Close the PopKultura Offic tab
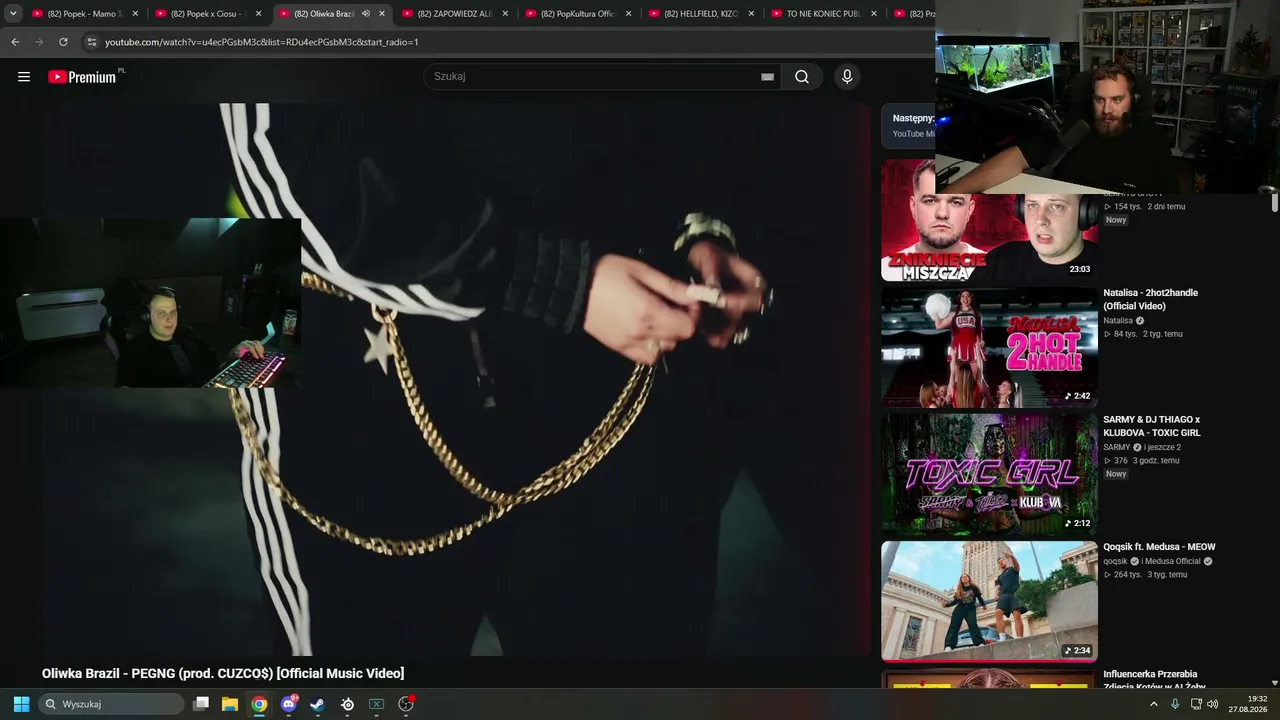The image size is (1280, 720). (628, 14)
